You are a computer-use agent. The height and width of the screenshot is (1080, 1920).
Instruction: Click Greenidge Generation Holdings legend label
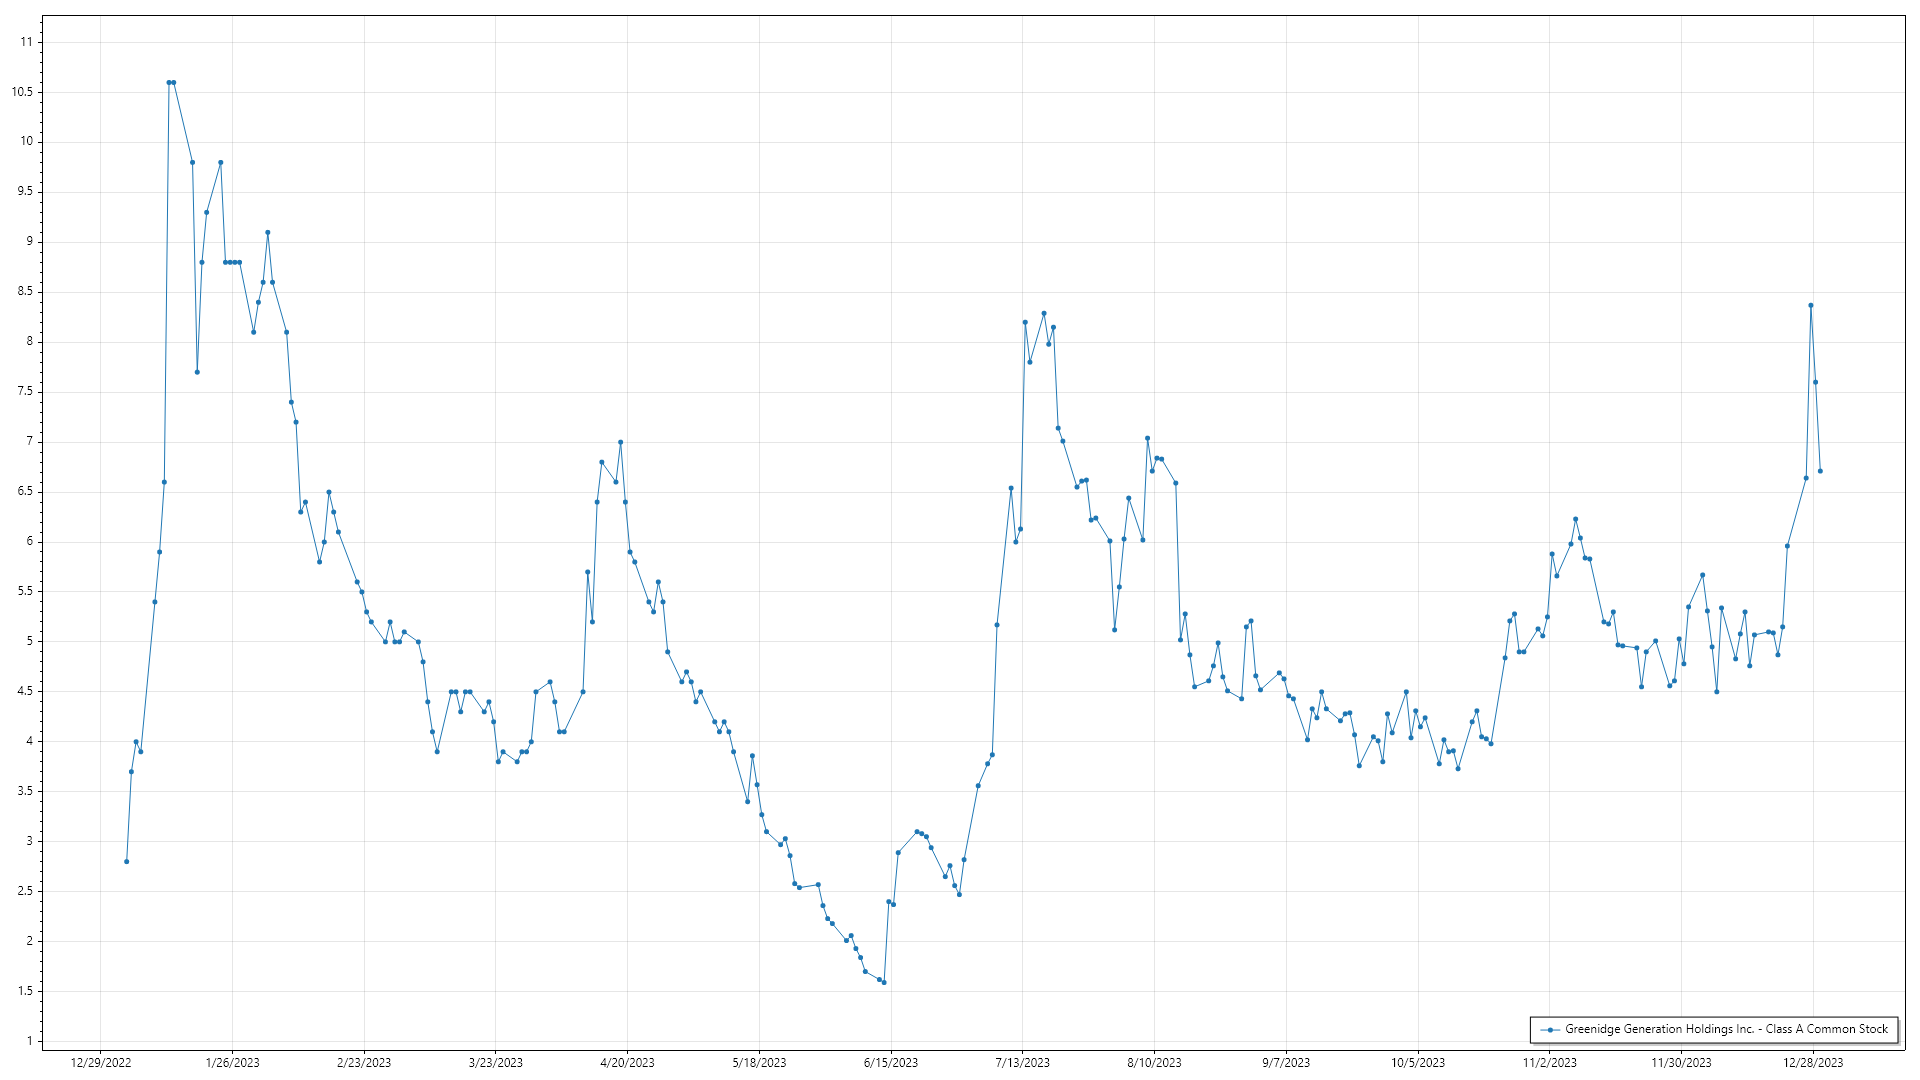[1726, 1029]
